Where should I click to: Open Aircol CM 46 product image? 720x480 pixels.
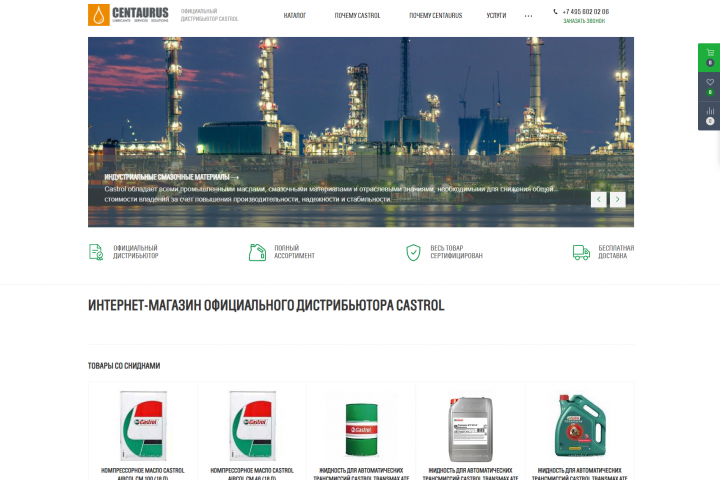point(252,426)
